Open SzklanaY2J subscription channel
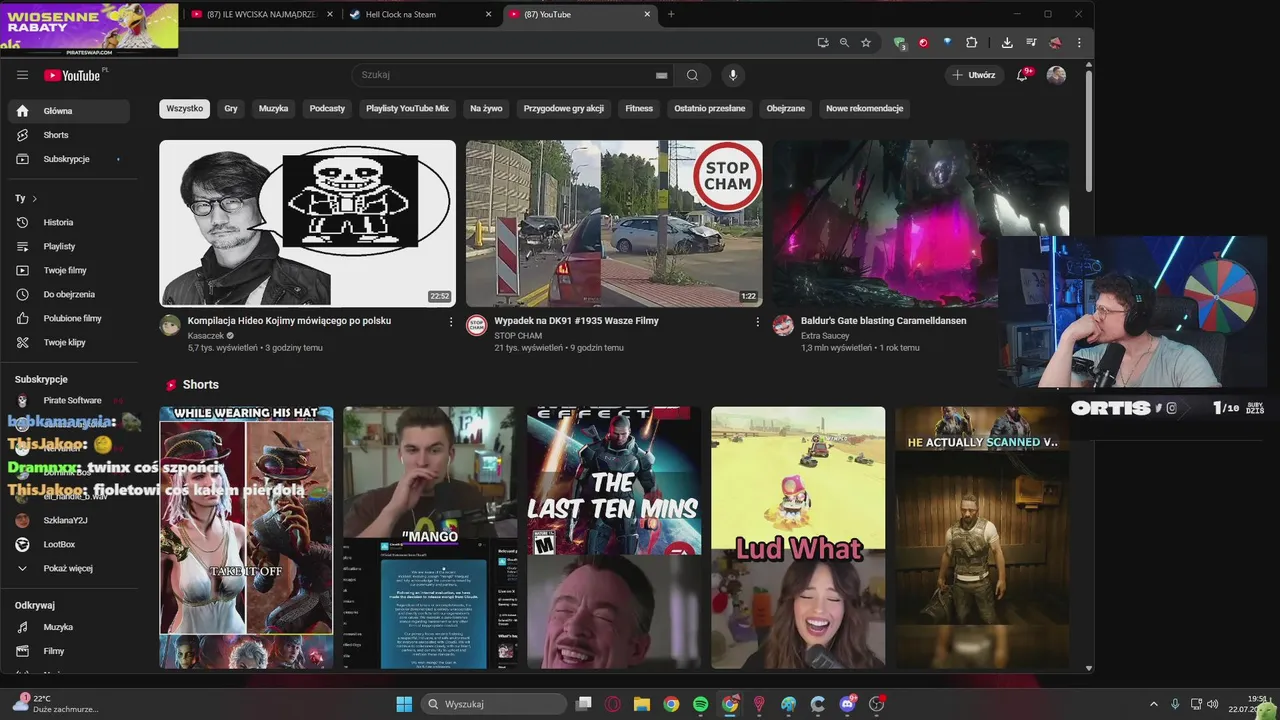1280x720 pixels. point(68,520)
